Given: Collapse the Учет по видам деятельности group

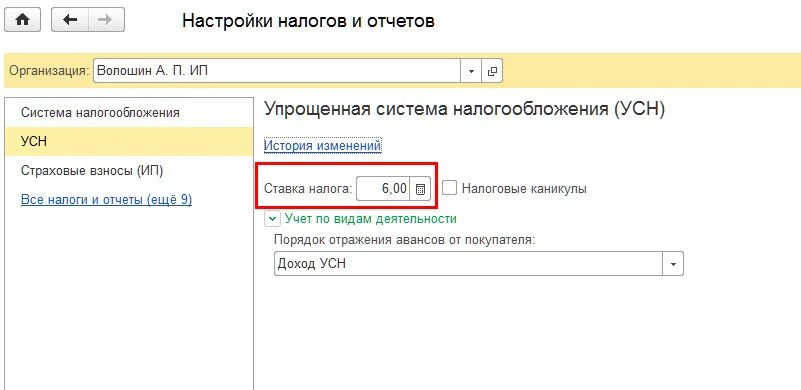Looking at the screenshot, I should pos(273,219).
